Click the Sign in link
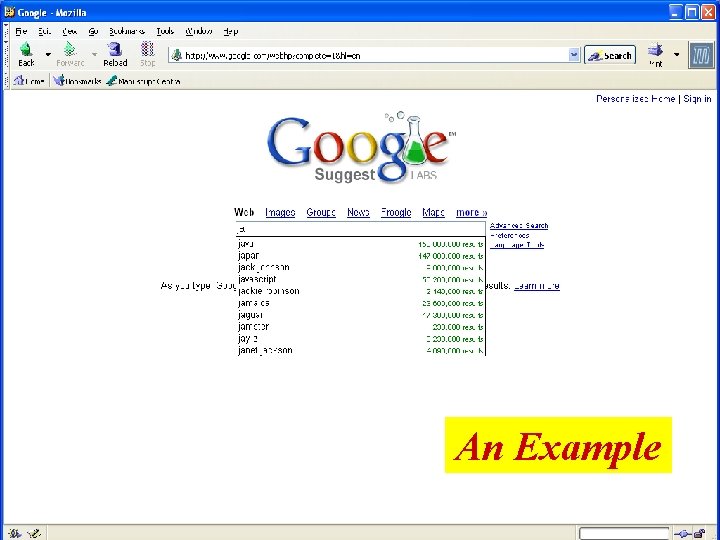 pyautogui.click(x=697, y=99)
